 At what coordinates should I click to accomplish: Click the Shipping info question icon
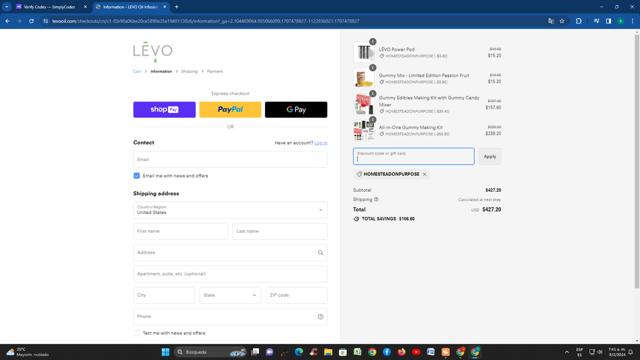(376, 200)
